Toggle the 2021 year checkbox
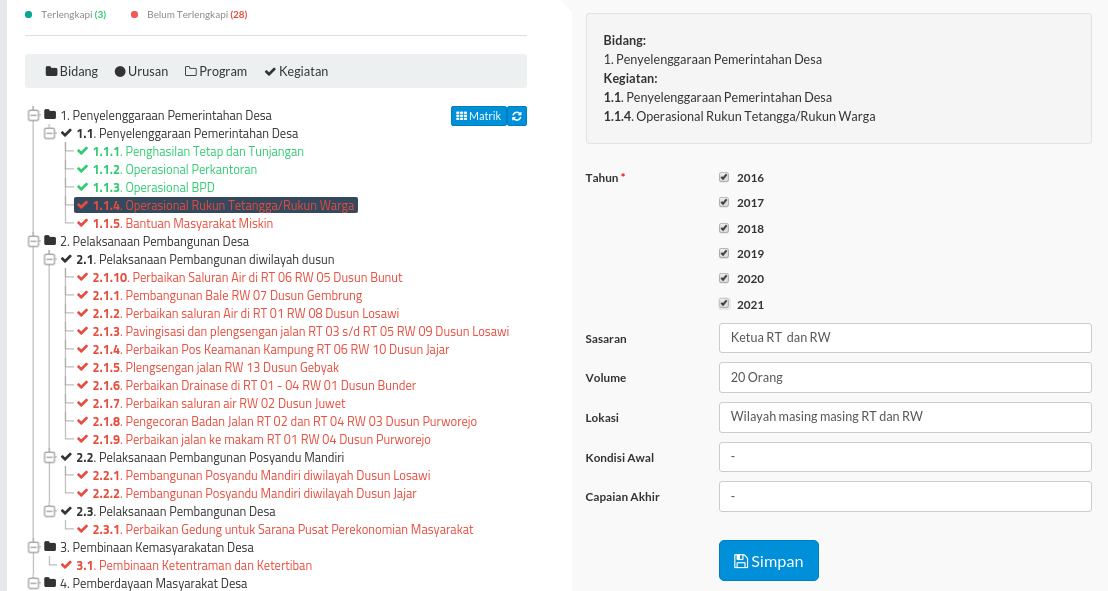 click(x=724, y=303)
